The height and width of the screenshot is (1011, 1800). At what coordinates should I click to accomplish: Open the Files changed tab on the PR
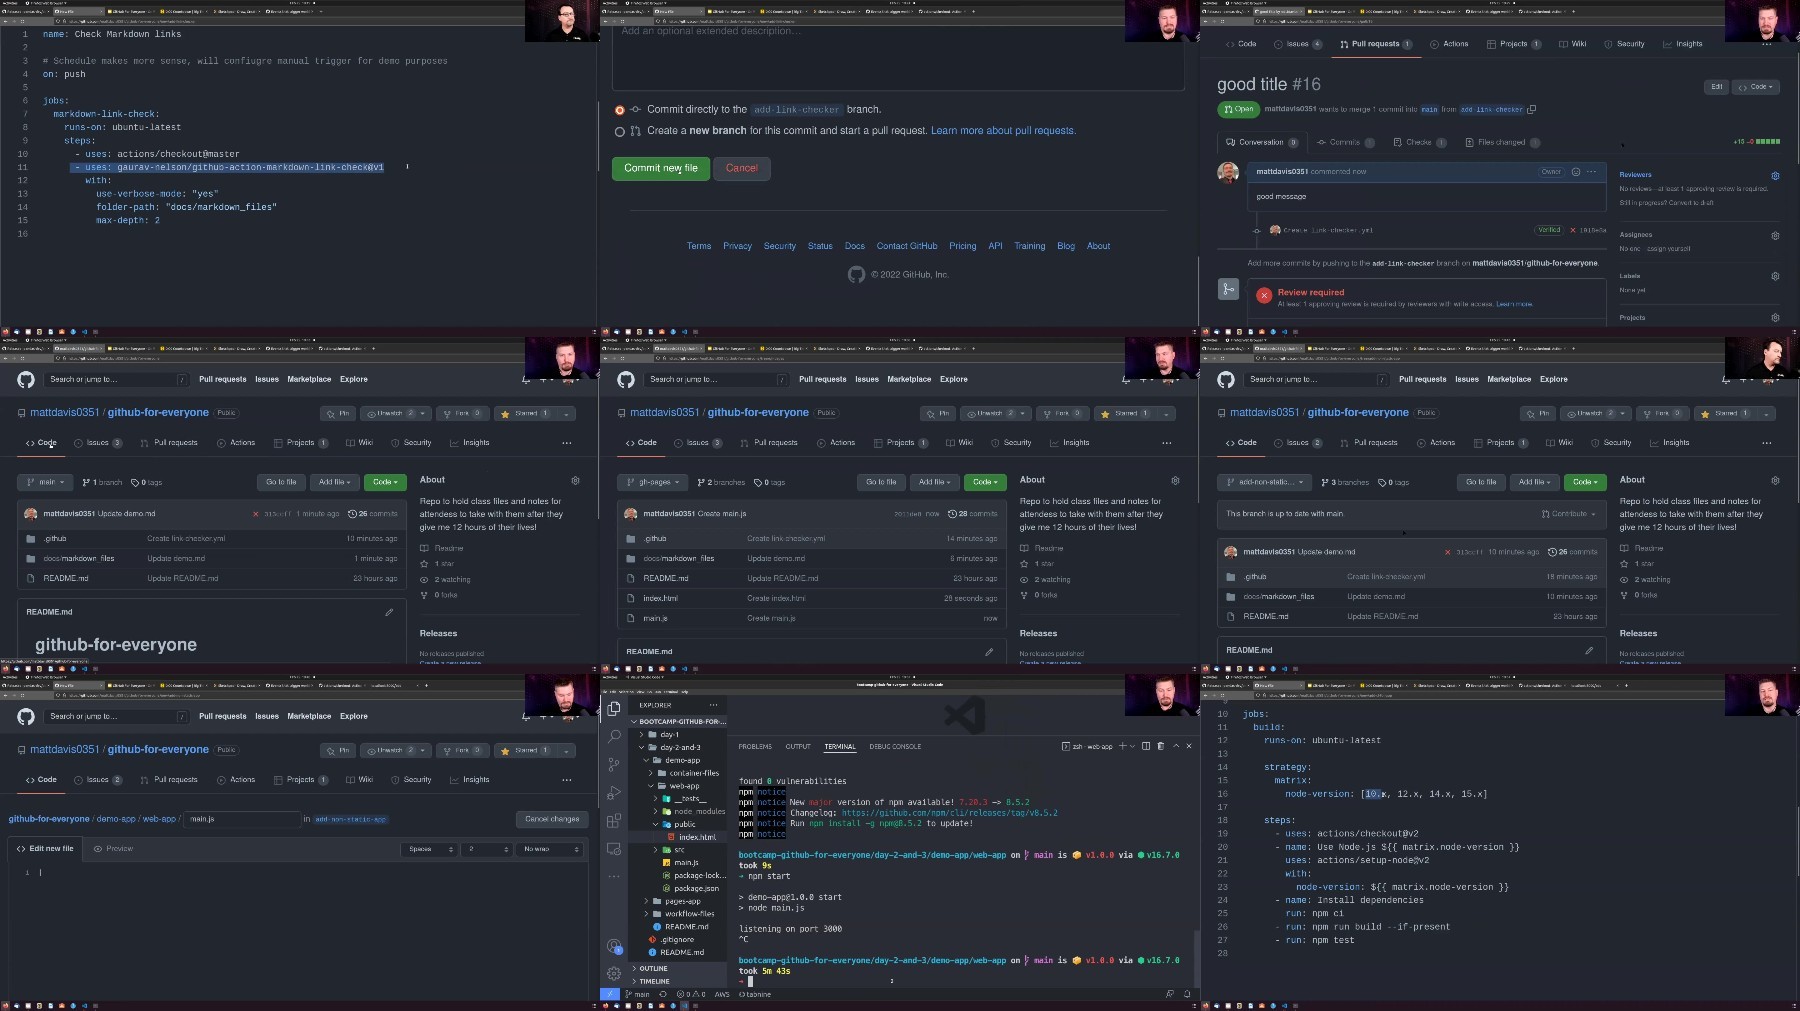pyautogui.click(x=1501, y=142)
